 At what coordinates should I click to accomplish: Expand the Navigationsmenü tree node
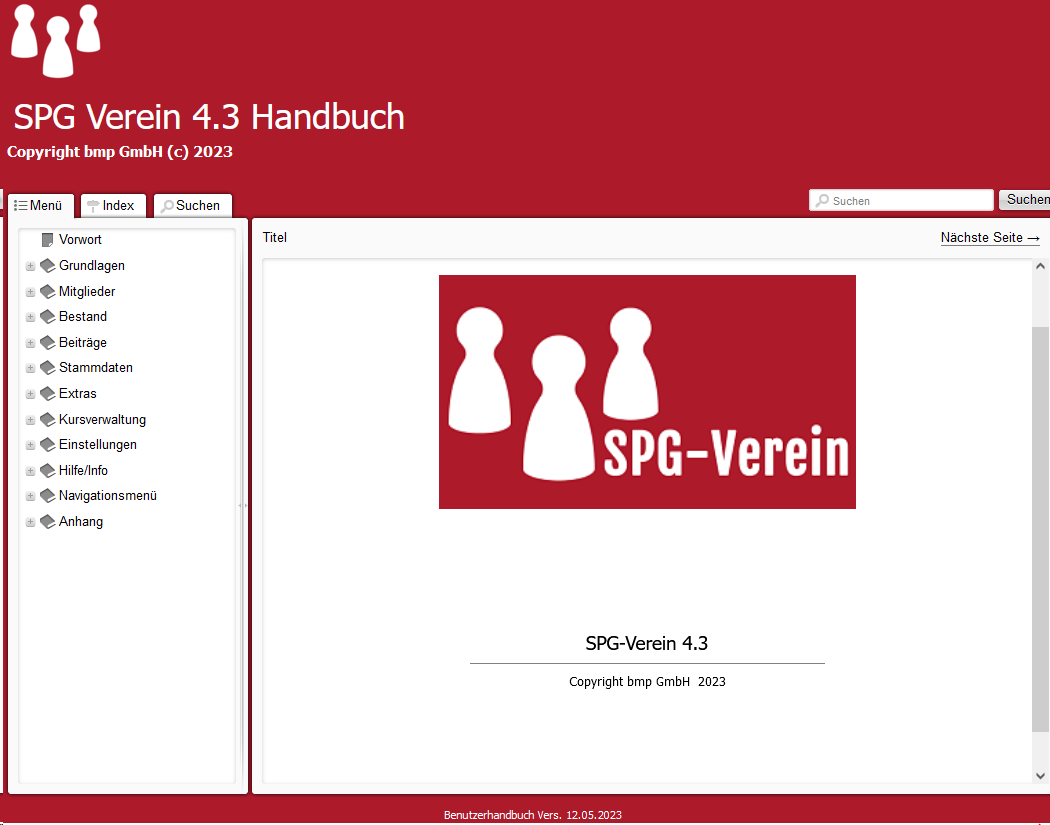[30, 497]
